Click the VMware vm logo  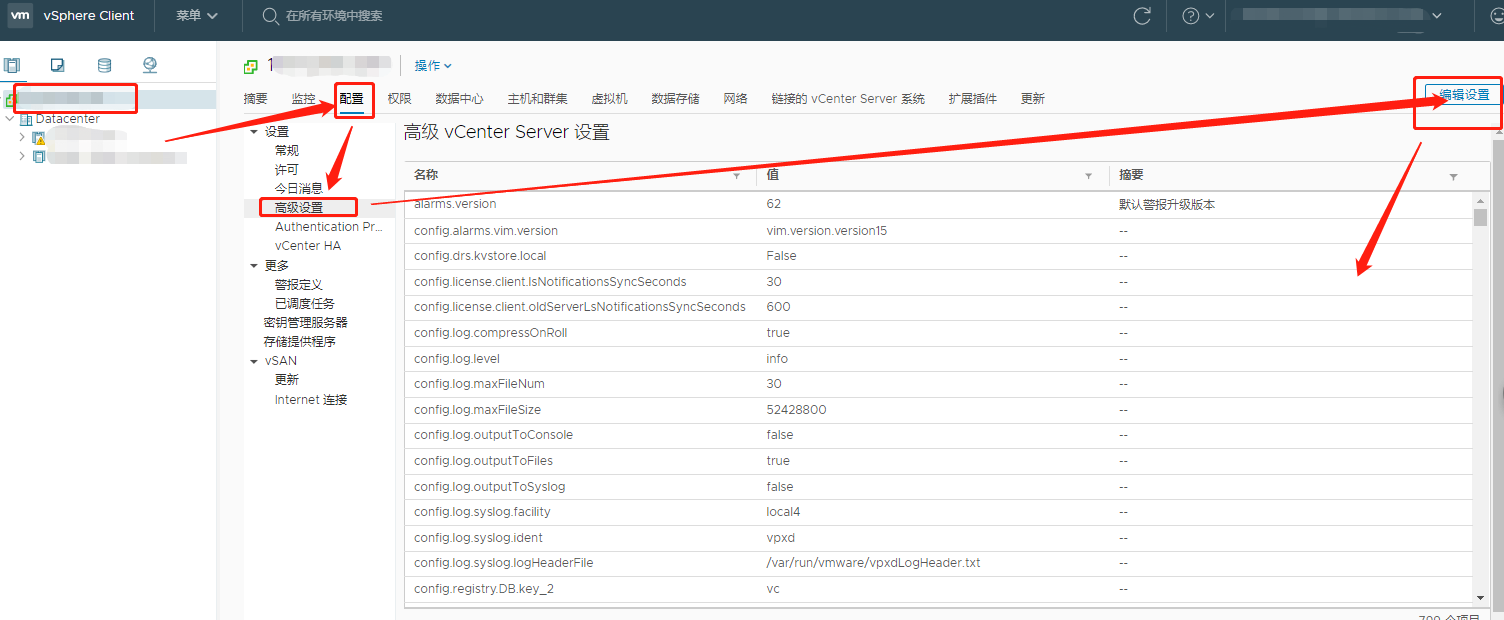tap(20, 15)
